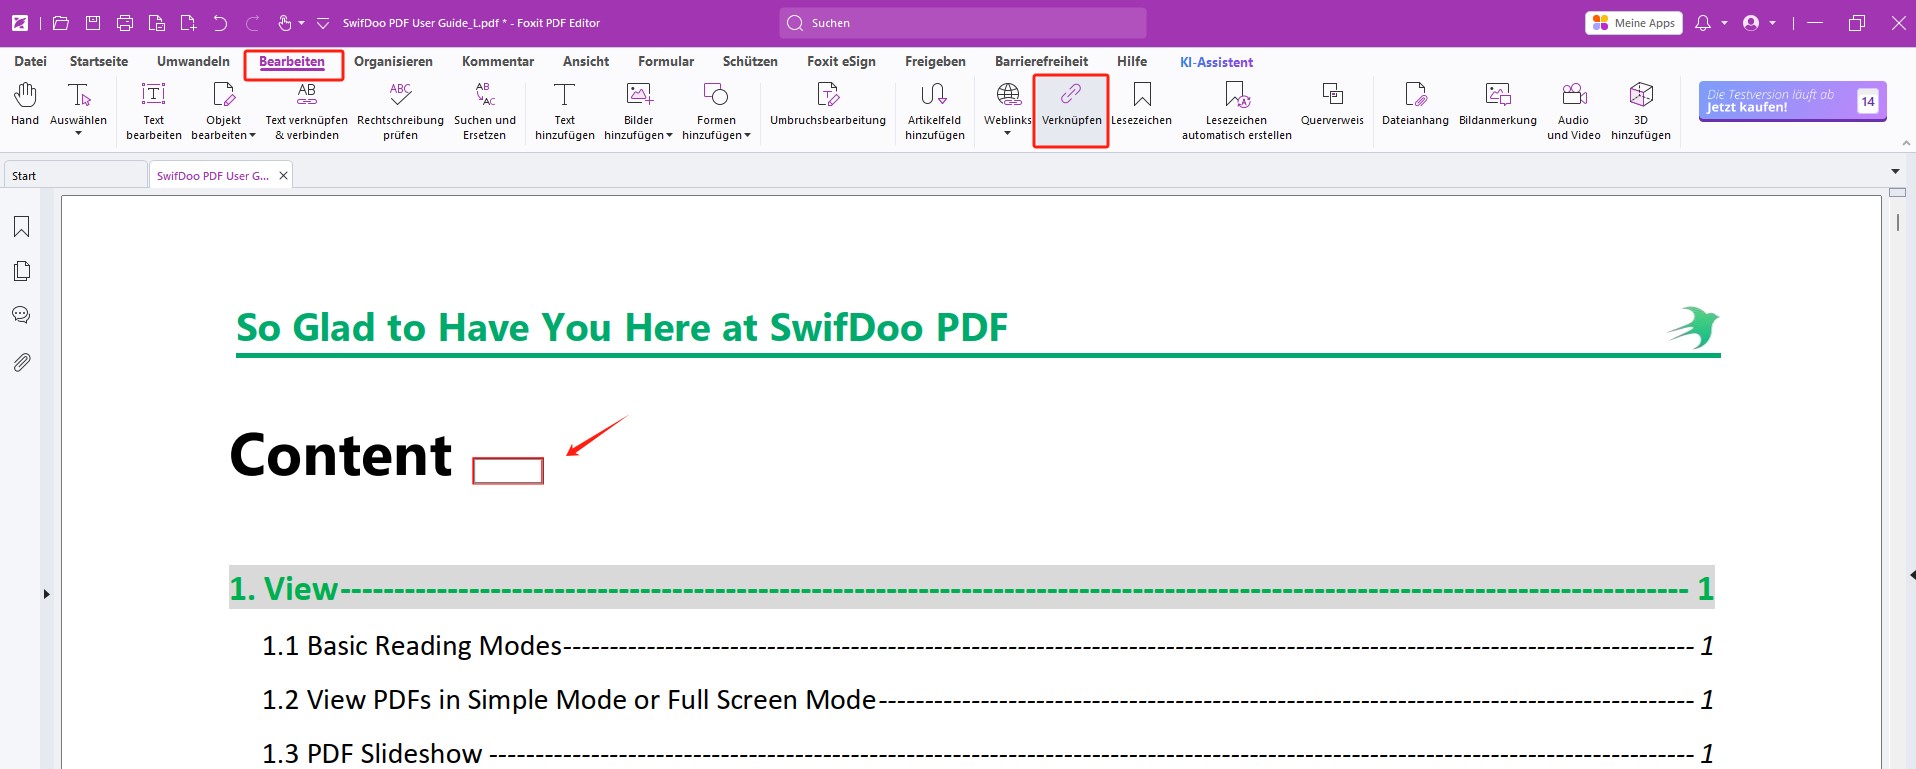Switch to the Start document tab

(75, 175)
